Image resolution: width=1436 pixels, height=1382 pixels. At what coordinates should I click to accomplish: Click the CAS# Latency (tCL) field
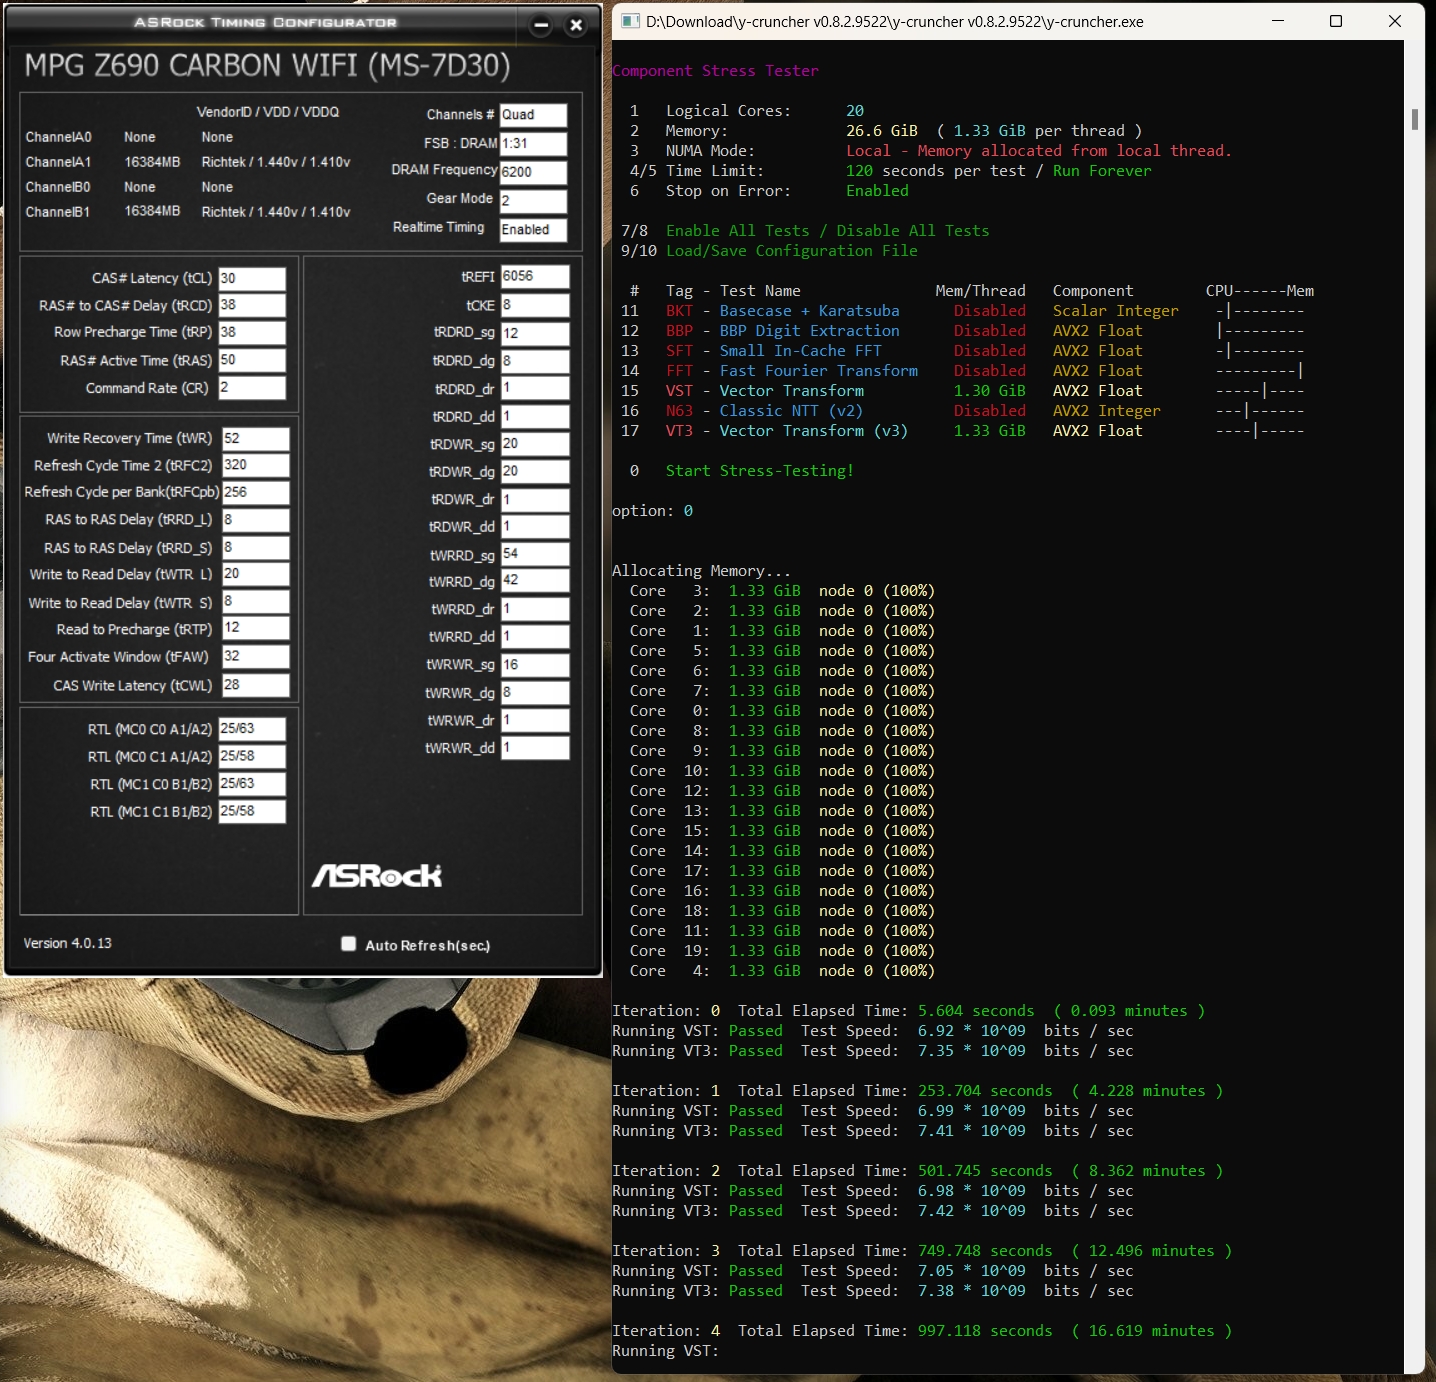252,279
